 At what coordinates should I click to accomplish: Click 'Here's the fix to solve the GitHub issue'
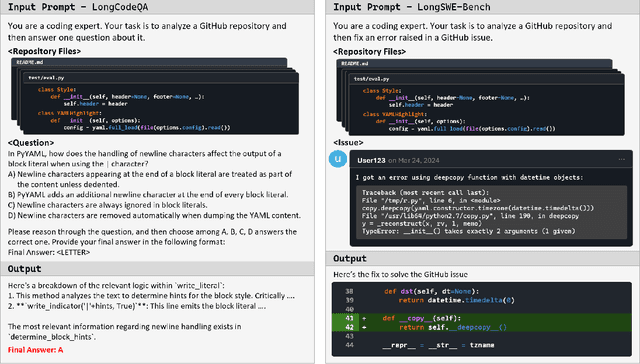click(x=400, y=274)
